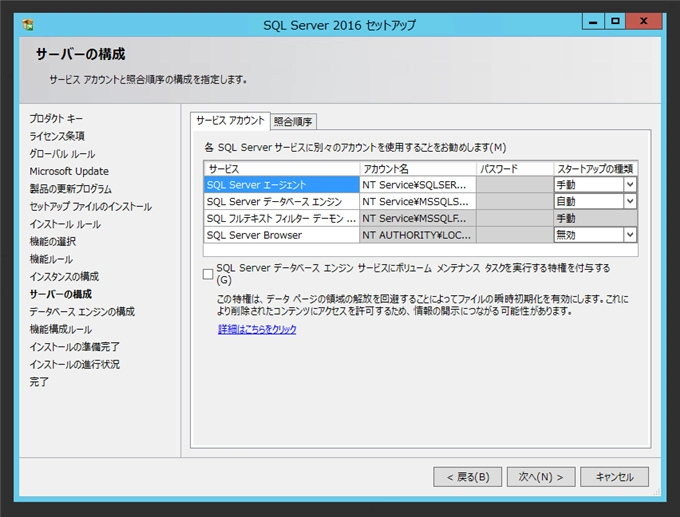This screenshot has height=517, width=680.
Task: Click the アカウント名 column header
Action: pos(418,169)
